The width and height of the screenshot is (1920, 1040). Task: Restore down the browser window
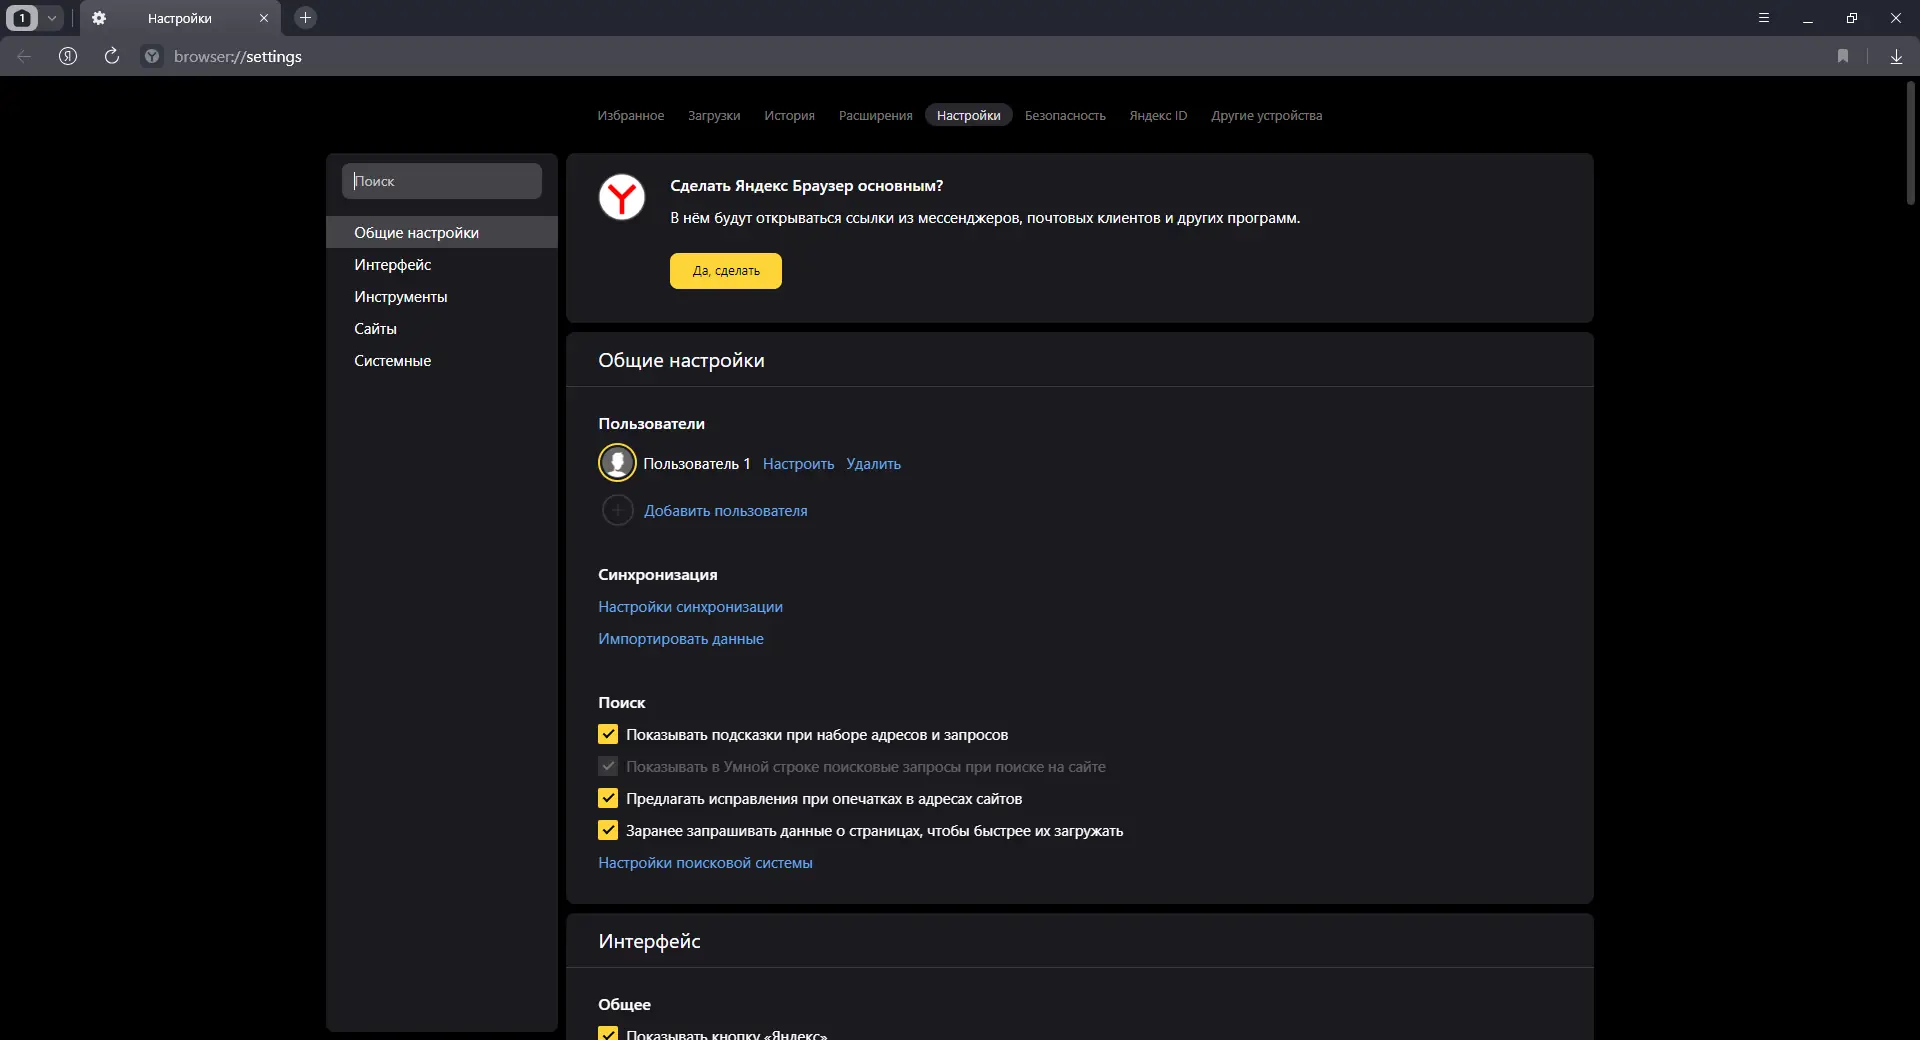pos(1852,18)
